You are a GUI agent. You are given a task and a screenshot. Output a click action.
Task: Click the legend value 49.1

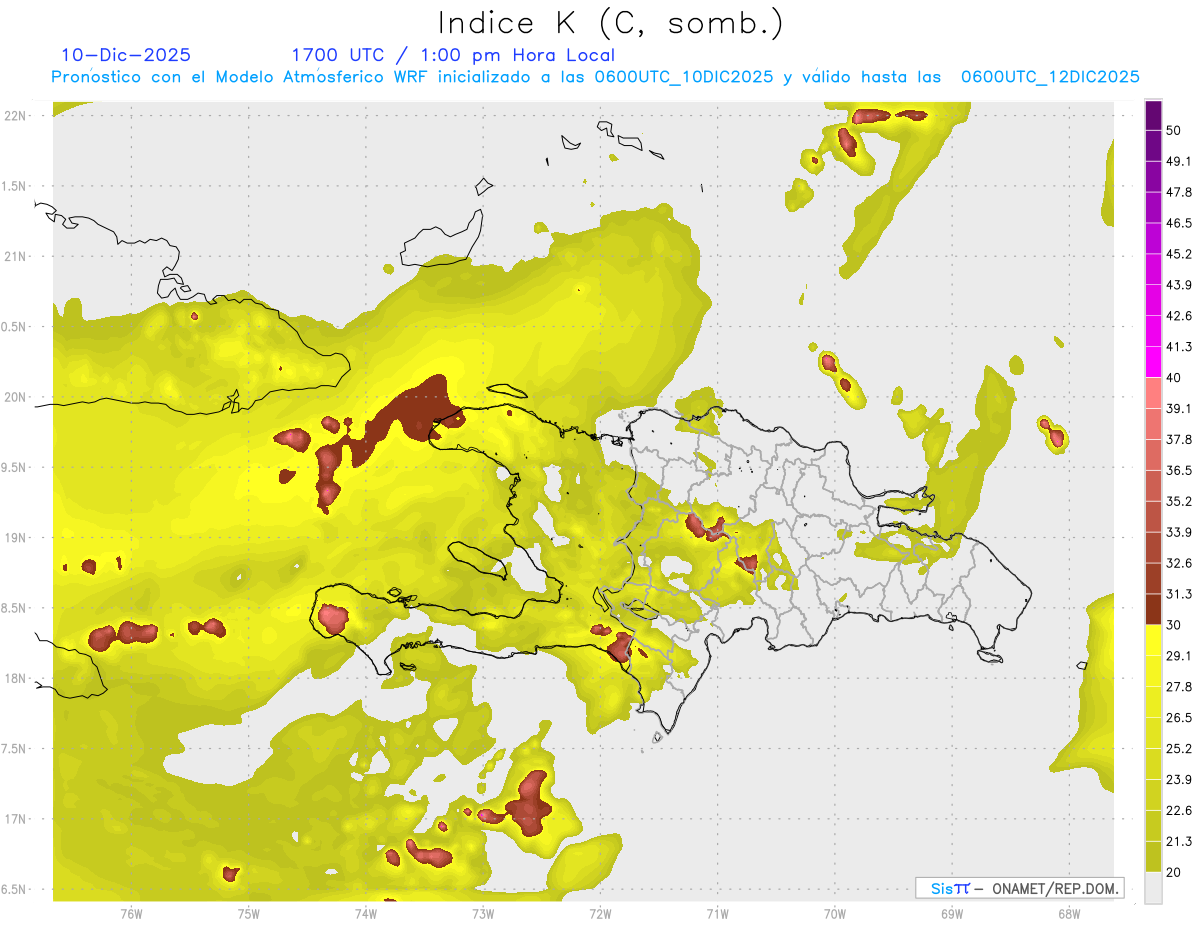(x=1179, y=161)
